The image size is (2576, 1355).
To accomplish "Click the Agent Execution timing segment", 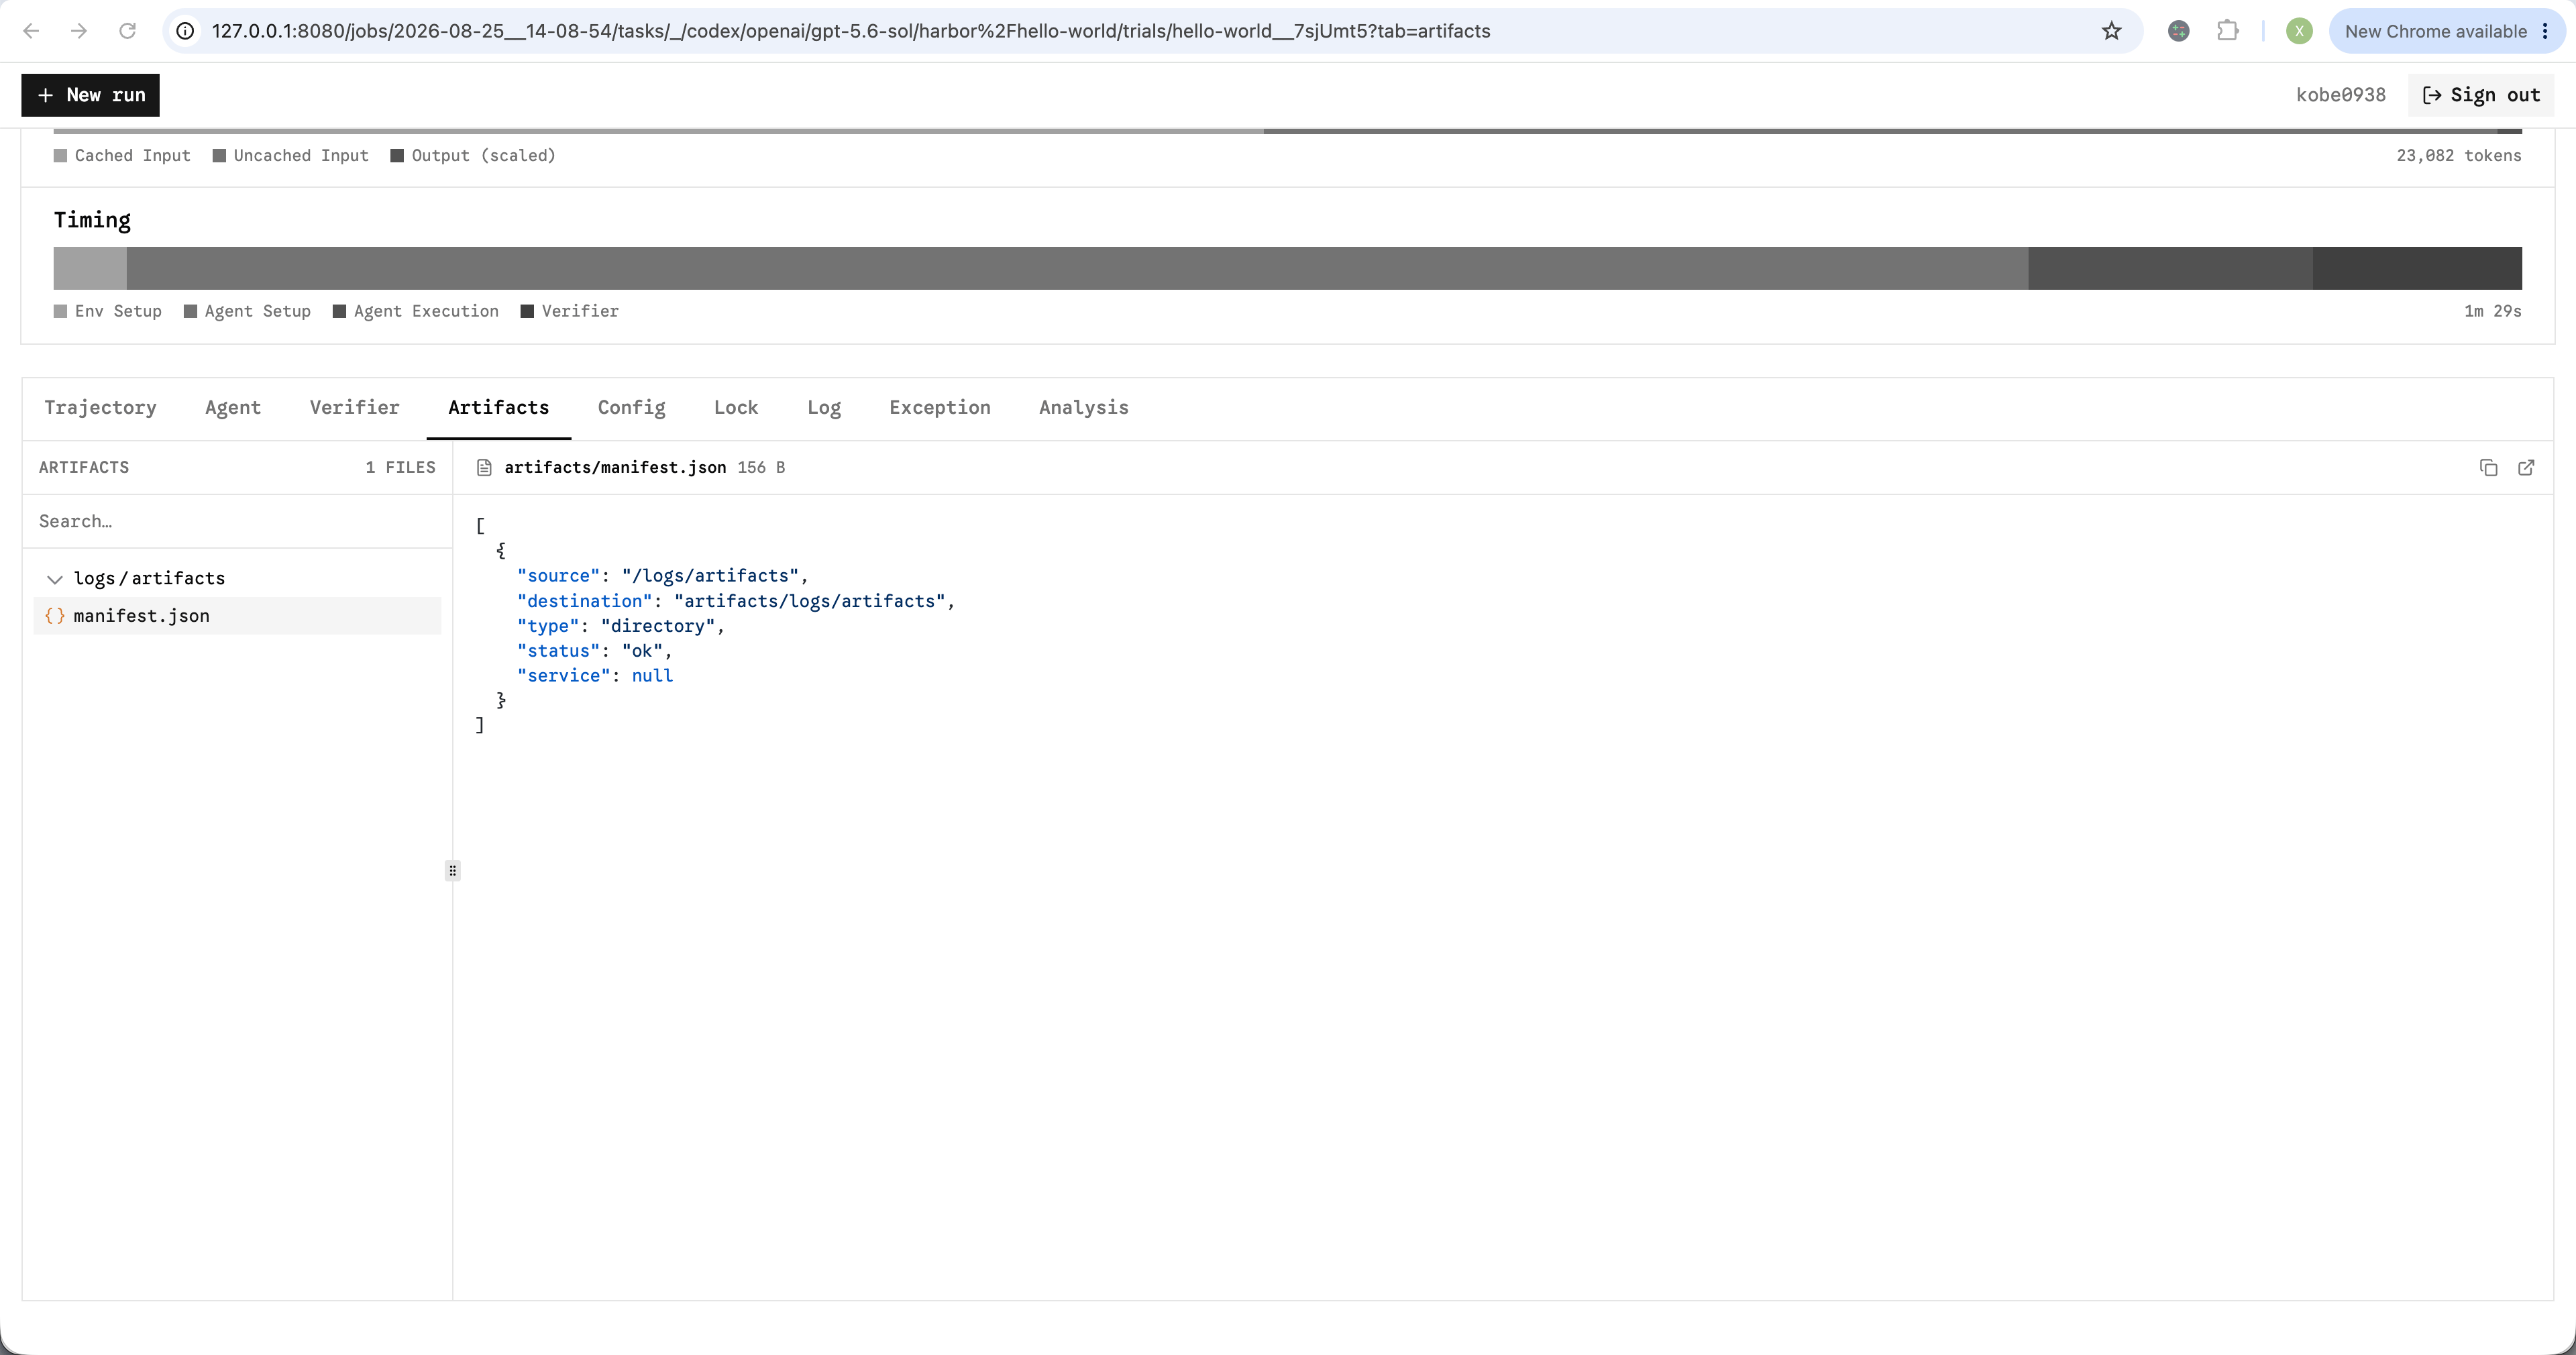I will [x=2170, y=268].
